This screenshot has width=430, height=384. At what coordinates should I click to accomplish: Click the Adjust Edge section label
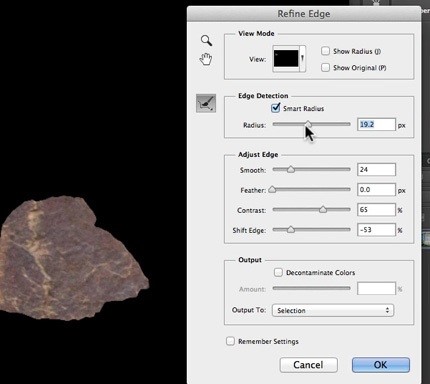(x=258, y=155)
